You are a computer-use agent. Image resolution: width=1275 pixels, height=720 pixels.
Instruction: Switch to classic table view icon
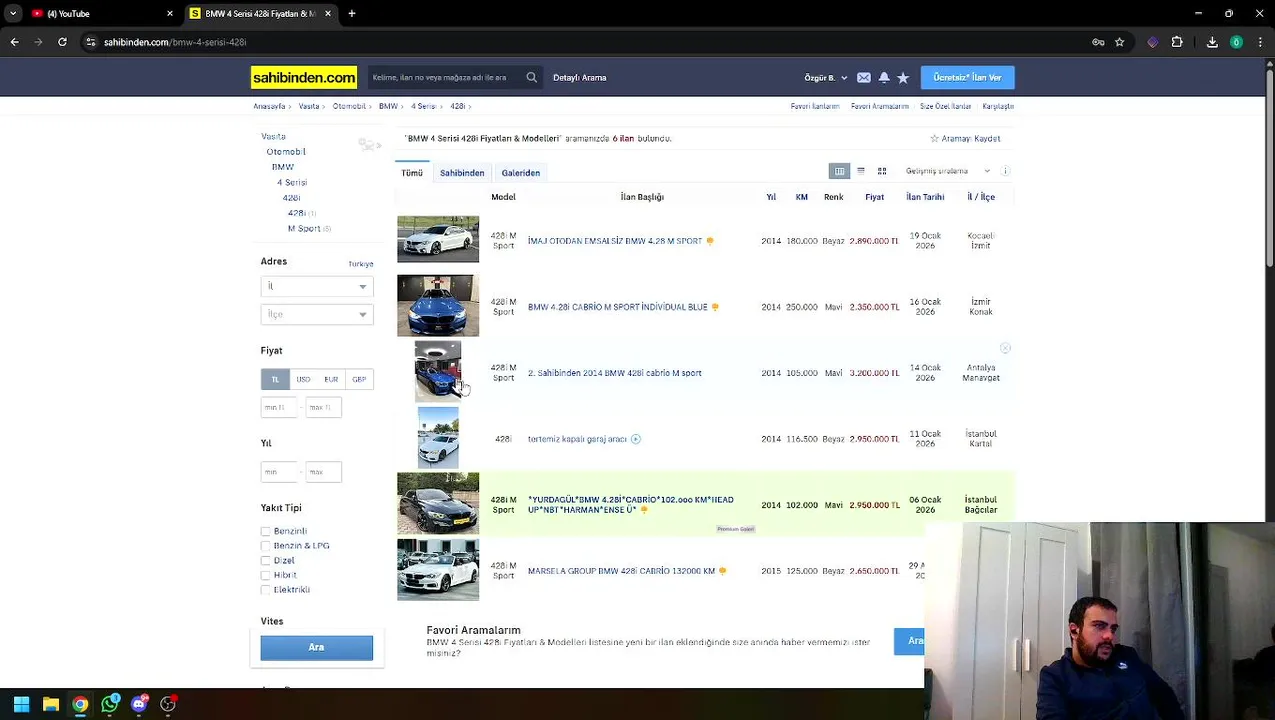[x=840, y=171]
